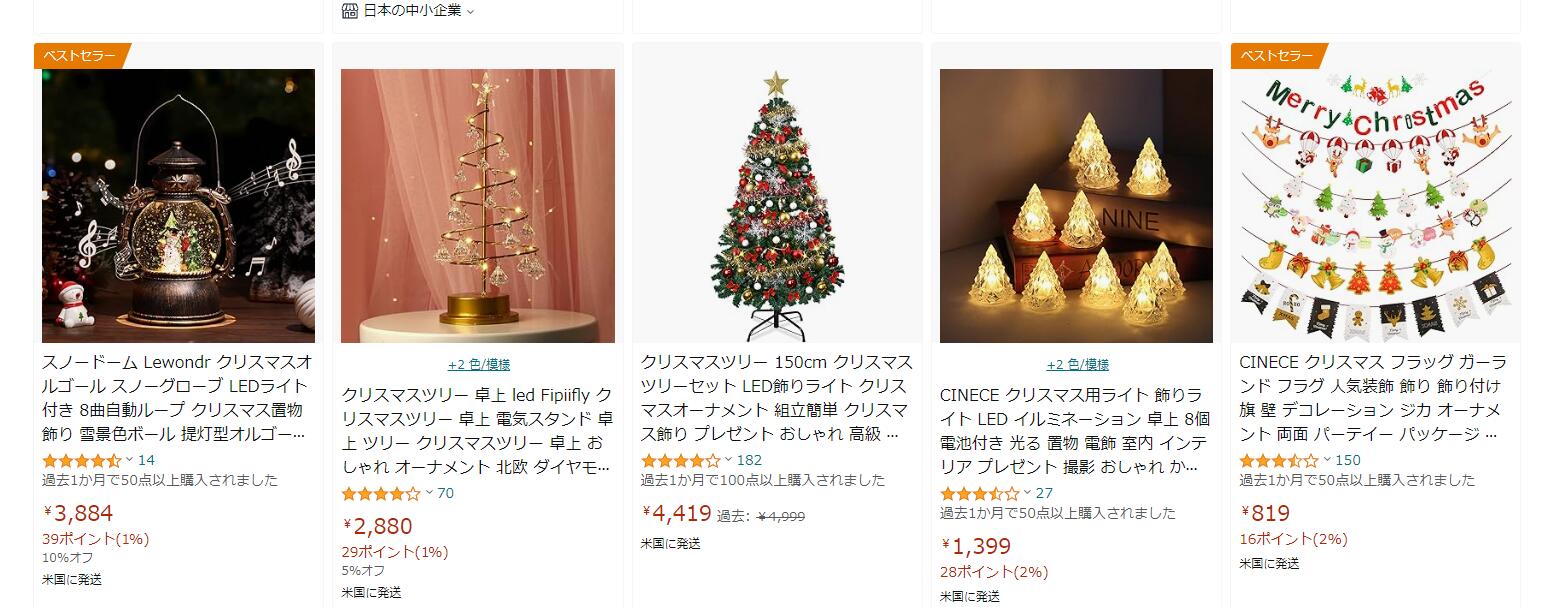Open the snow dome music box image
The width and height of the screenshot is (1543, 607).
point(178,206)
